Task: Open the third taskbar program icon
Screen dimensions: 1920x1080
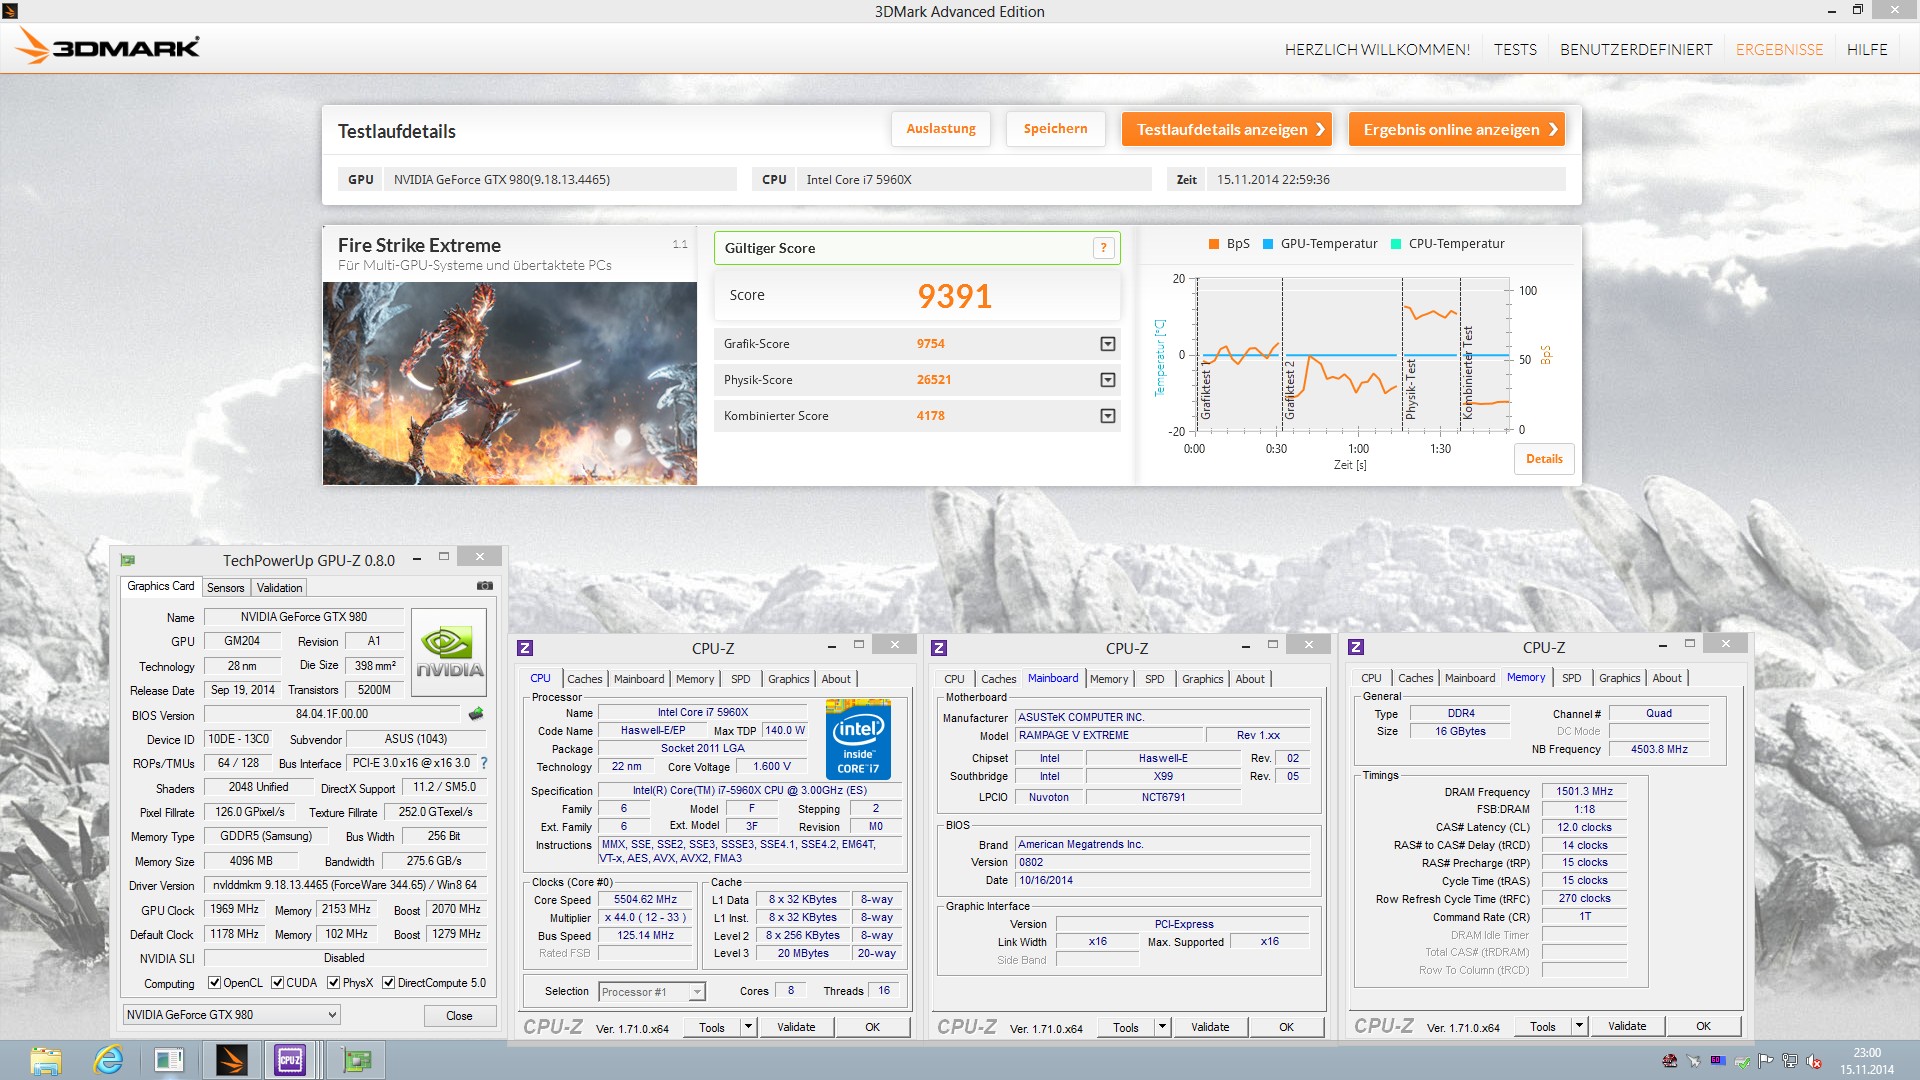Action: coord(169,1060)
